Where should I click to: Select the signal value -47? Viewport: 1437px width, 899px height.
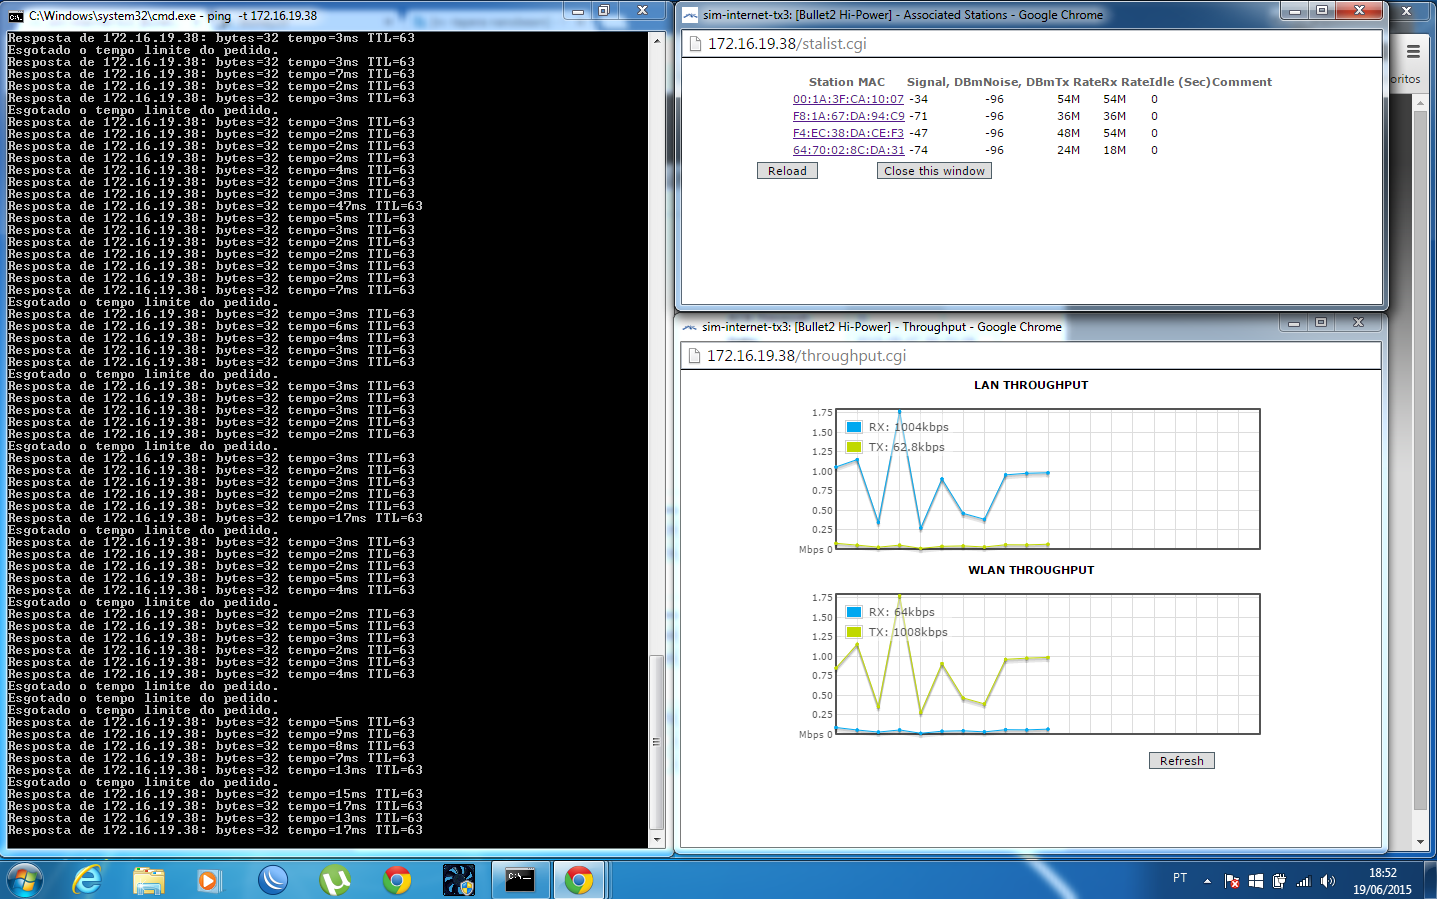(x=918, y=133)
